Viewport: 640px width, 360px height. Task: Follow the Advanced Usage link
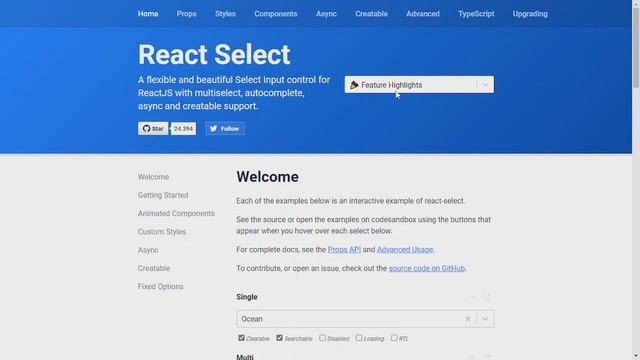[x=404, y=249]
